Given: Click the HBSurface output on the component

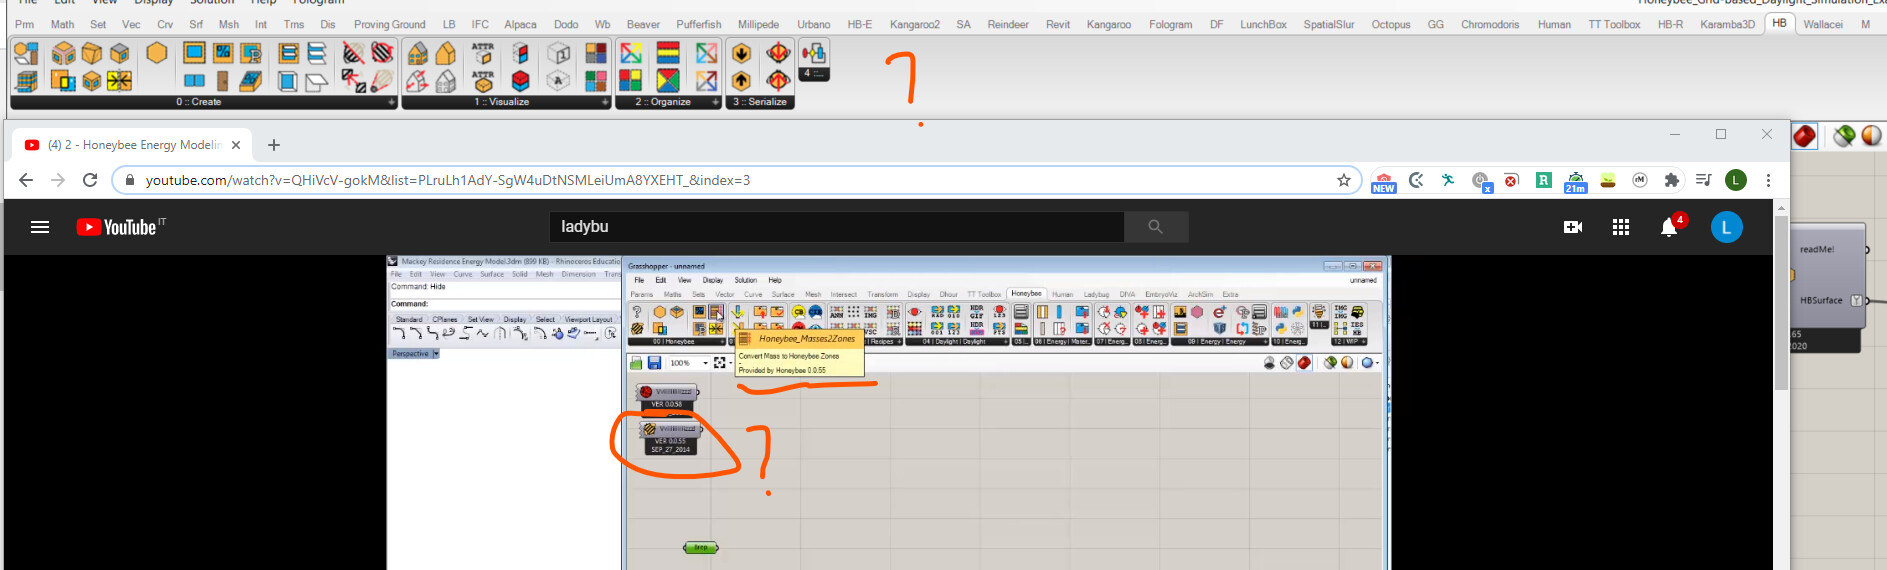Looking at the screenshot, I should click(x=1822, y=300).
